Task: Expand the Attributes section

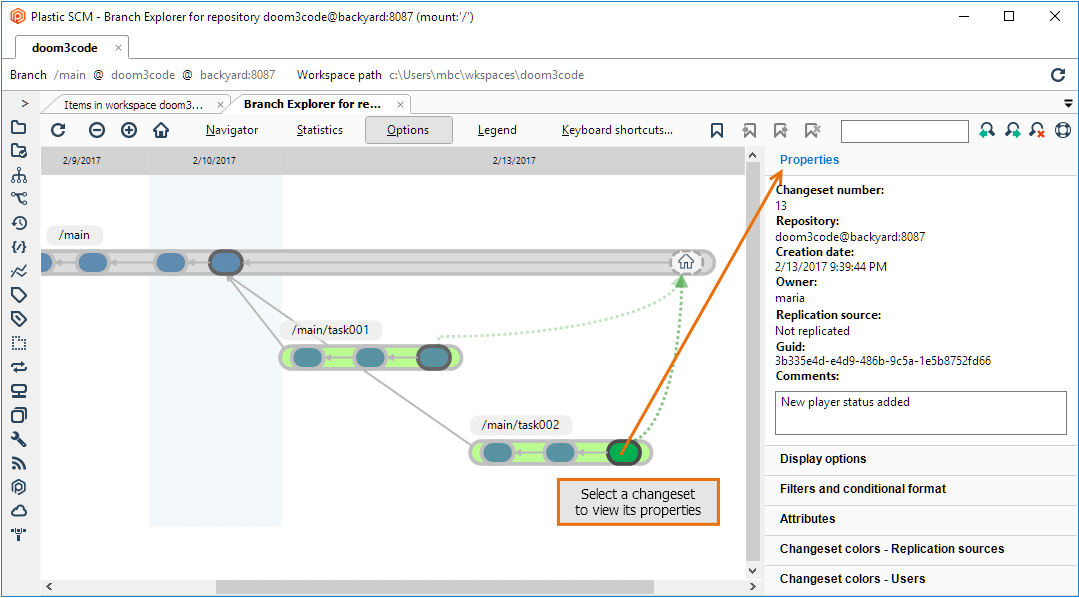Action: click(807, 519)
